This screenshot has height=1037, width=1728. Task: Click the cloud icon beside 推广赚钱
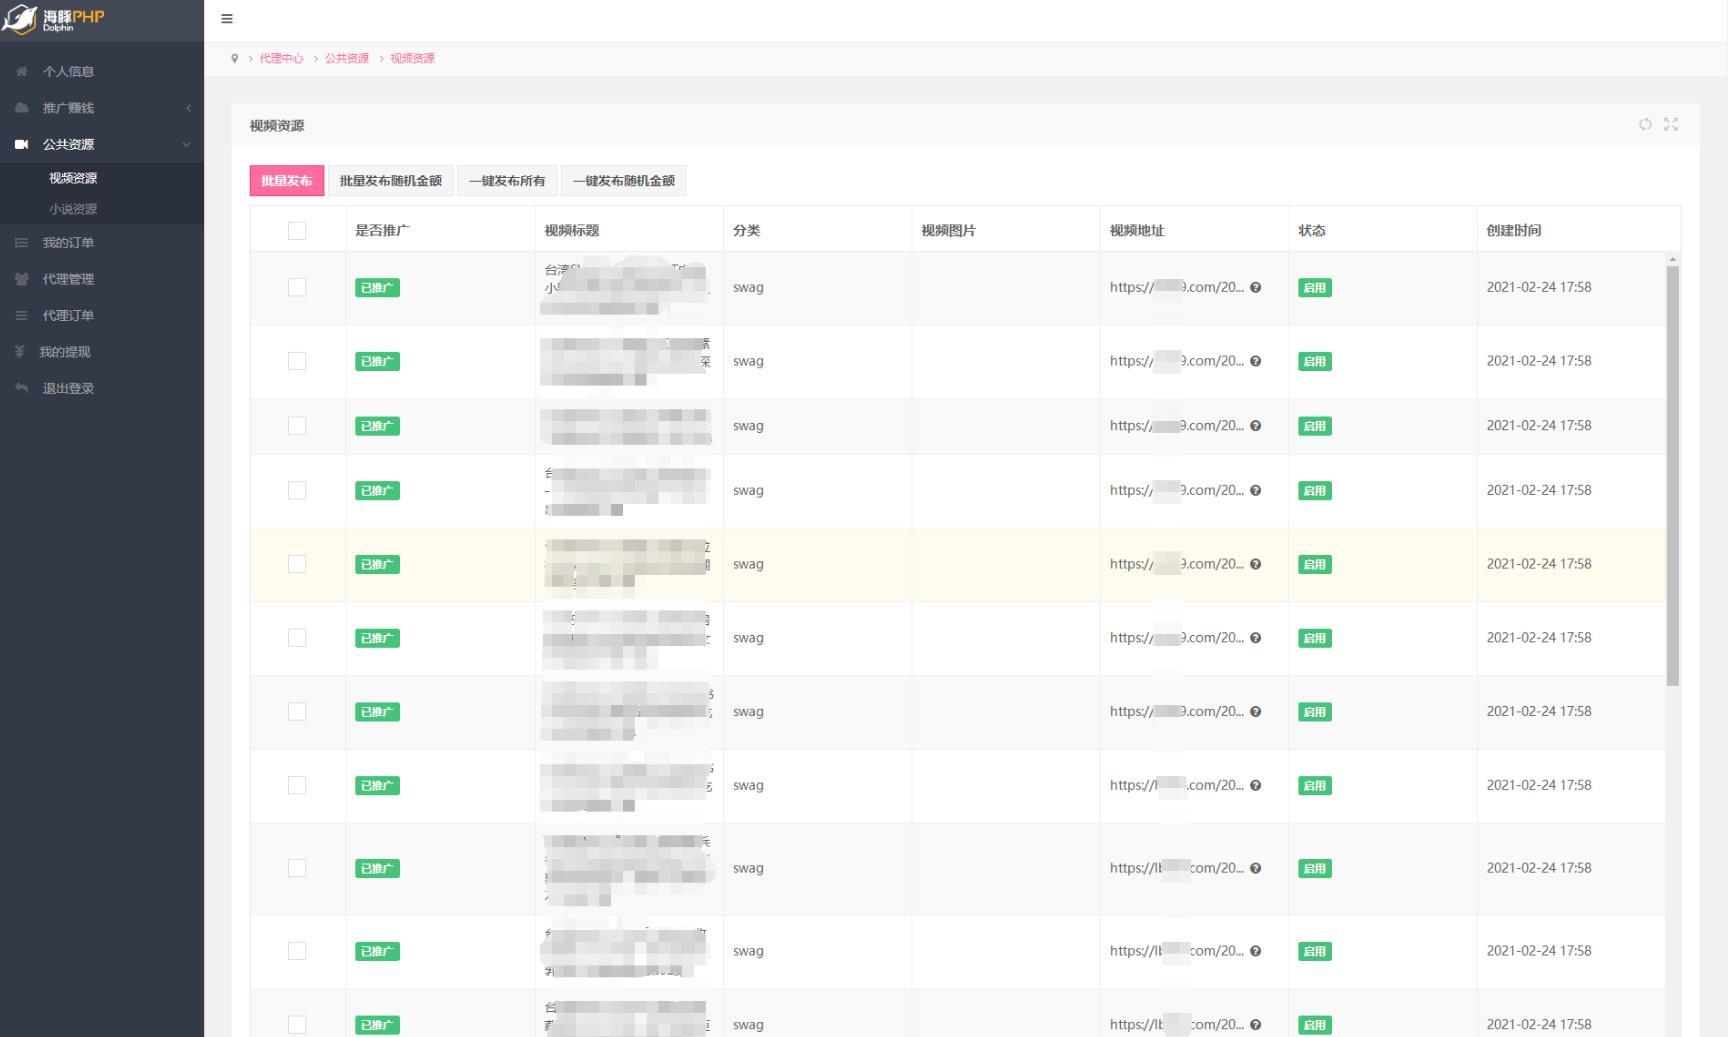[x=22, y=107]
